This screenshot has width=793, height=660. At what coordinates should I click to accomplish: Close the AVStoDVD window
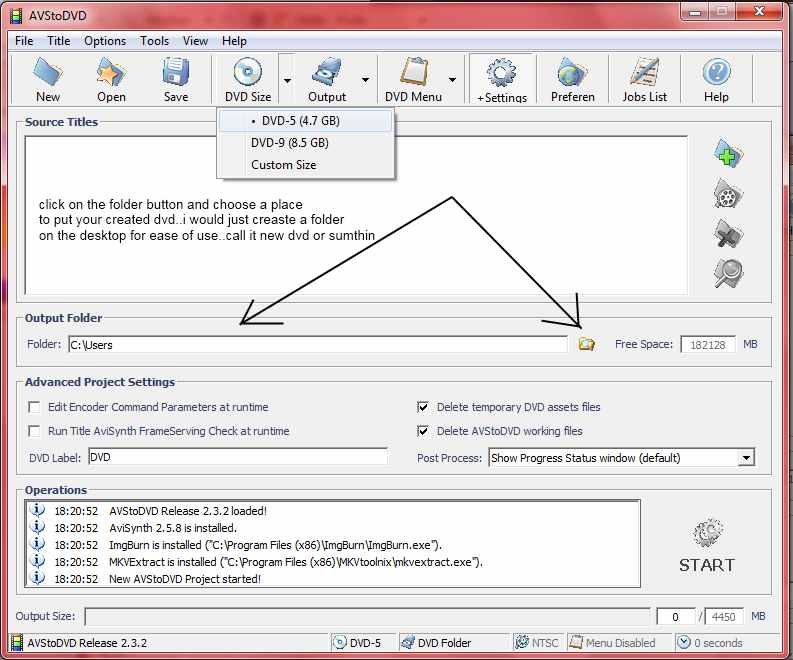point(760,12)
